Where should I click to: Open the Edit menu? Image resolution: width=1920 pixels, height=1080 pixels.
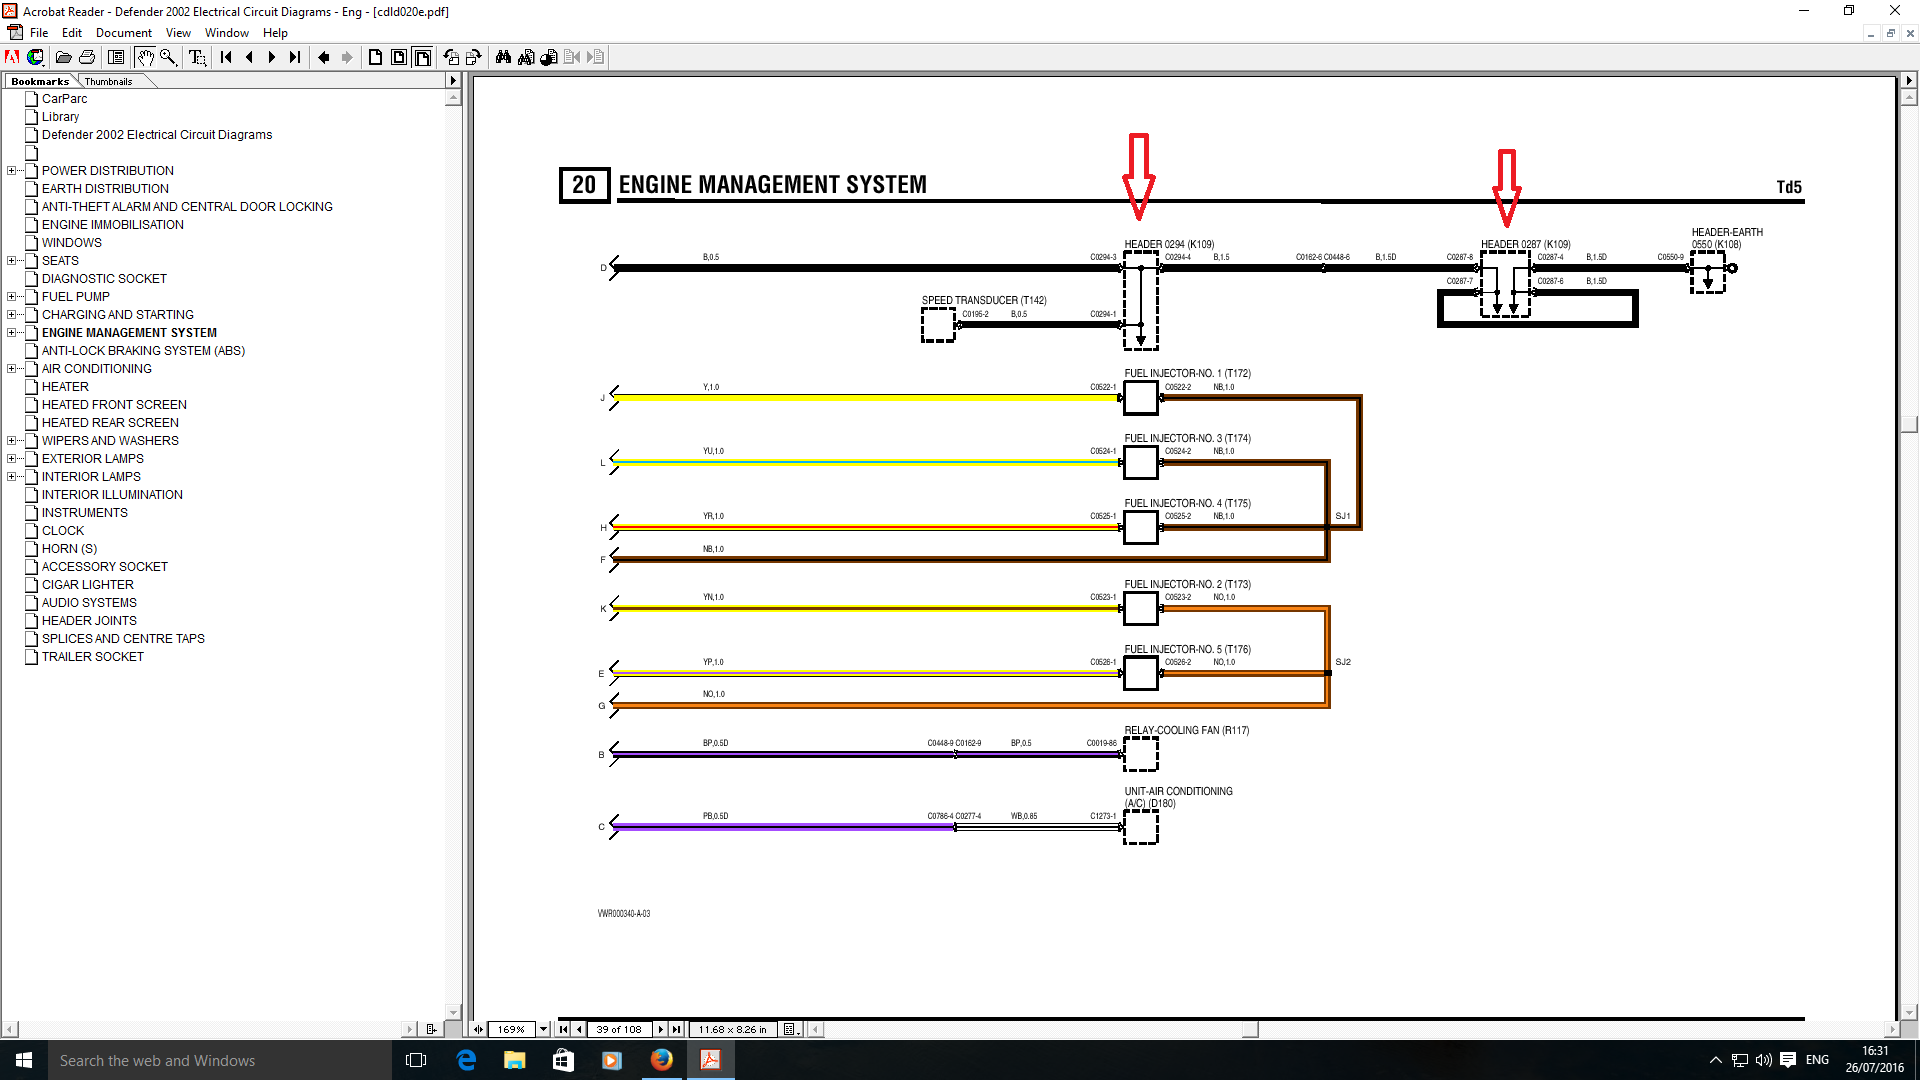pos(72,33)
